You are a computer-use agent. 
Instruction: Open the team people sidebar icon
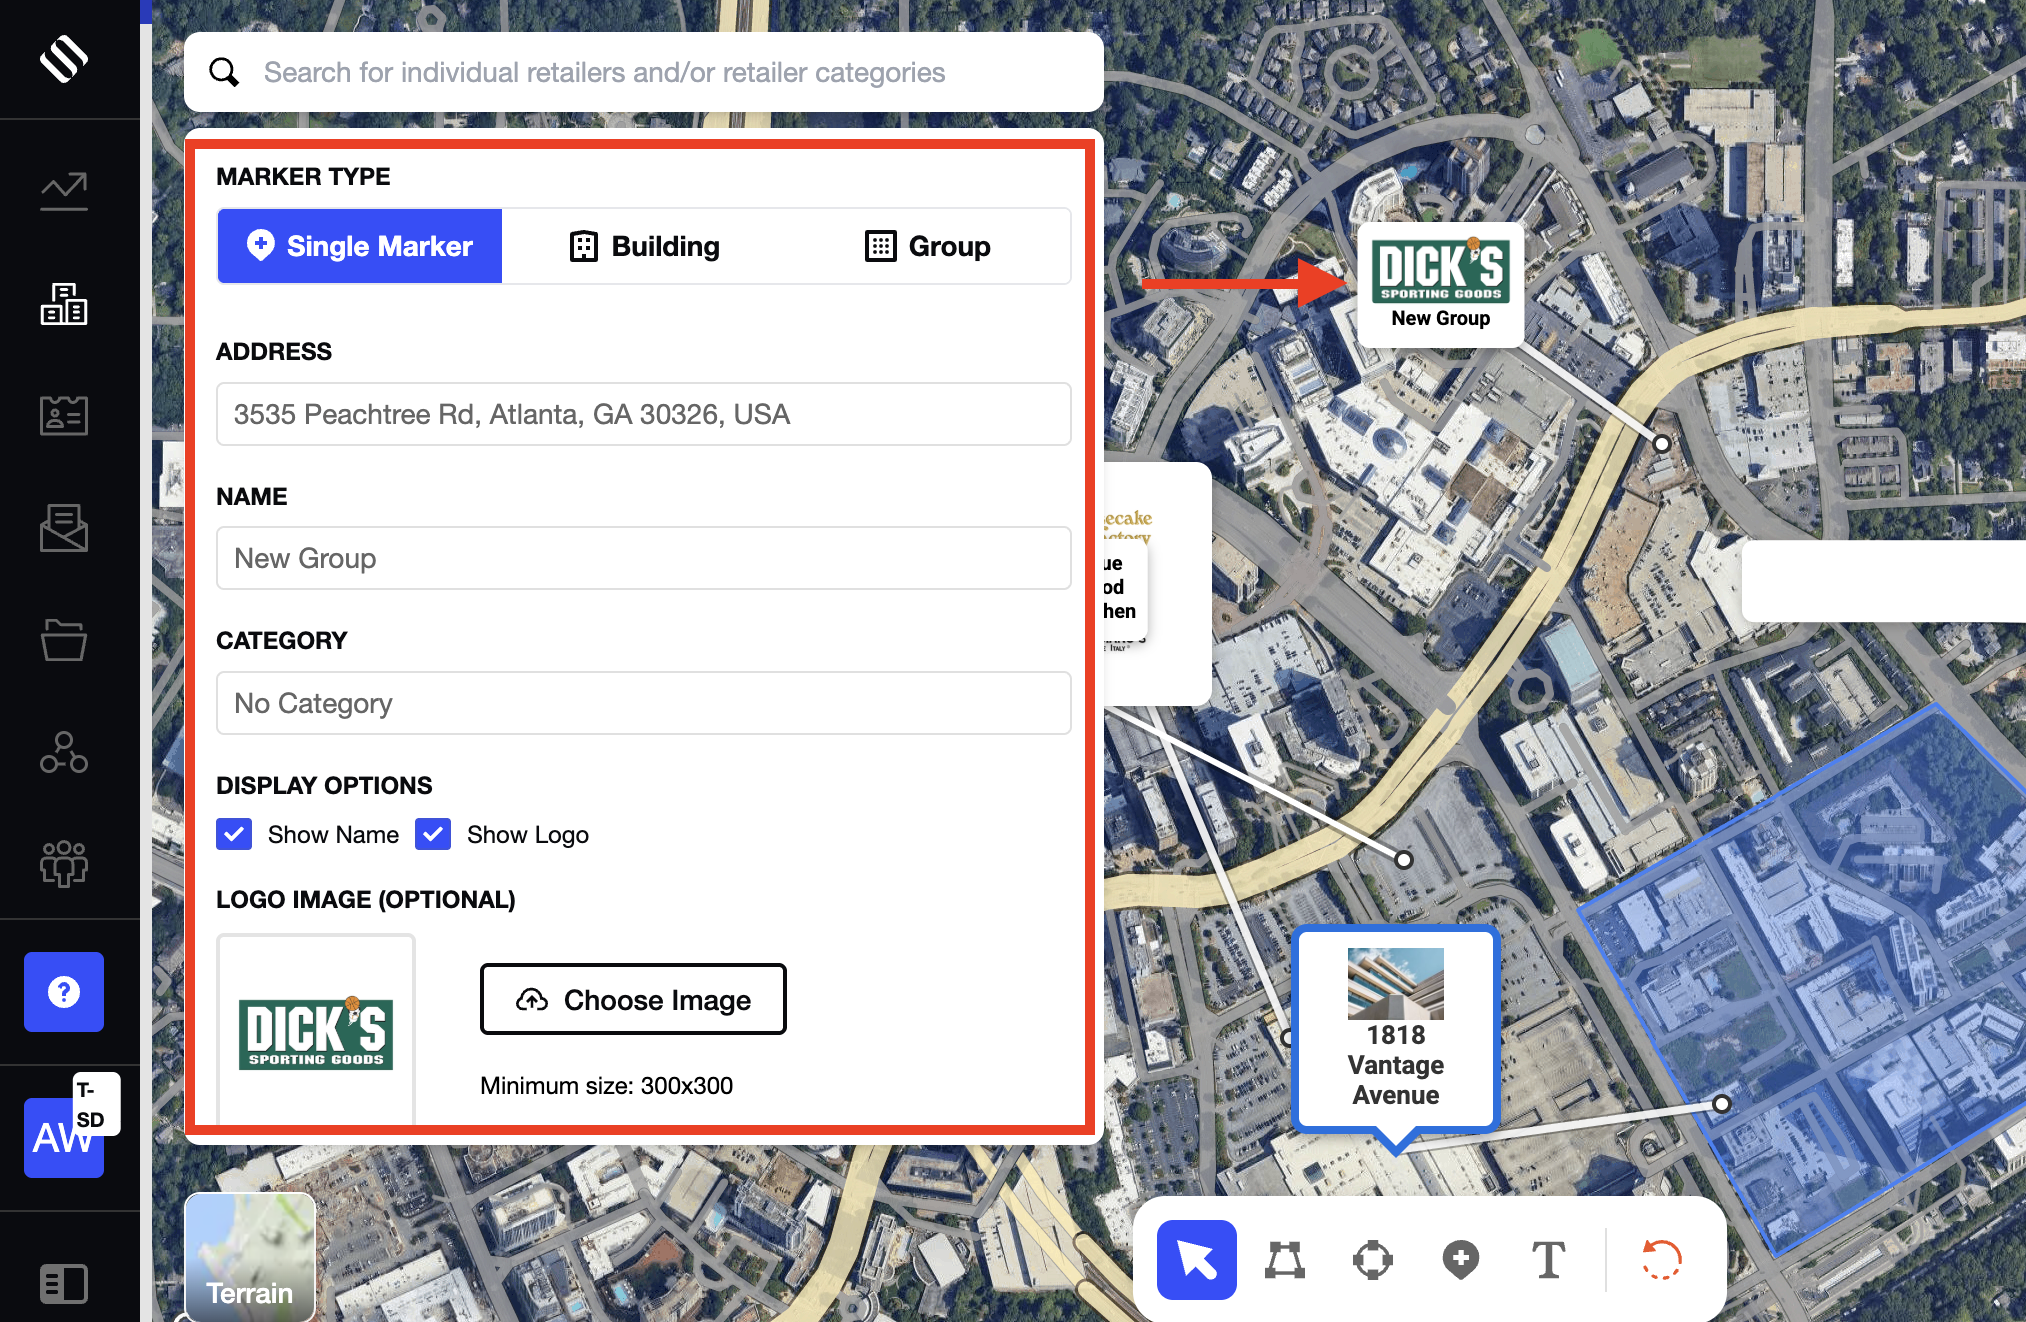[x=64, y=863]
